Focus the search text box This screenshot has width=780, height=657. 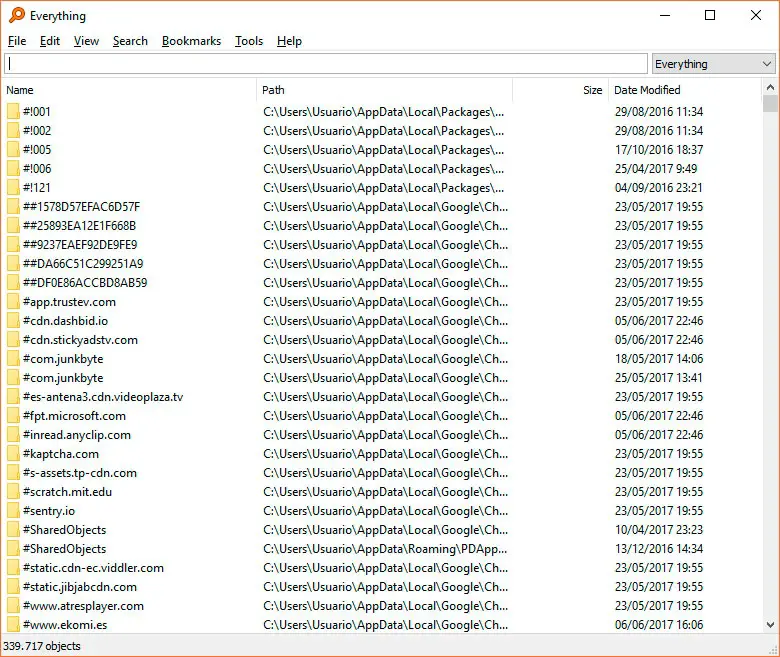(x=326, y=64)
